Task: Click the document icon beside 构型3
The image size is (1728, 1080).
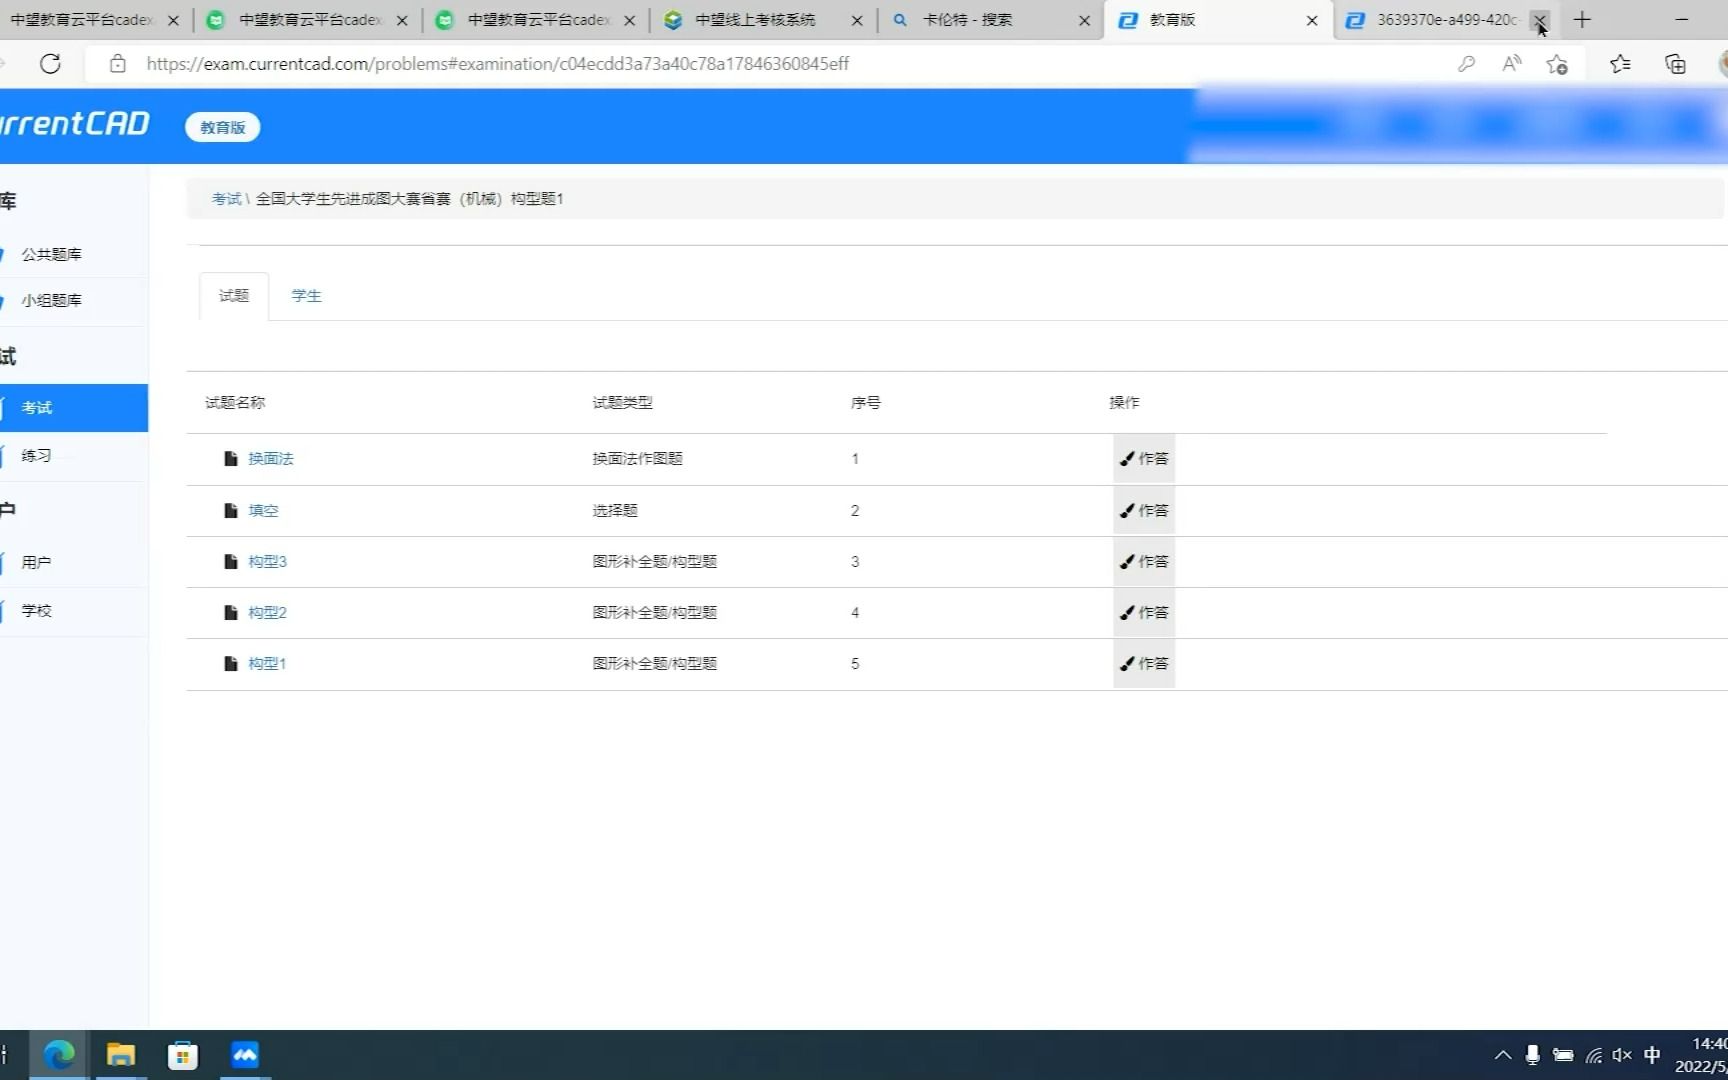Action: 230,562
